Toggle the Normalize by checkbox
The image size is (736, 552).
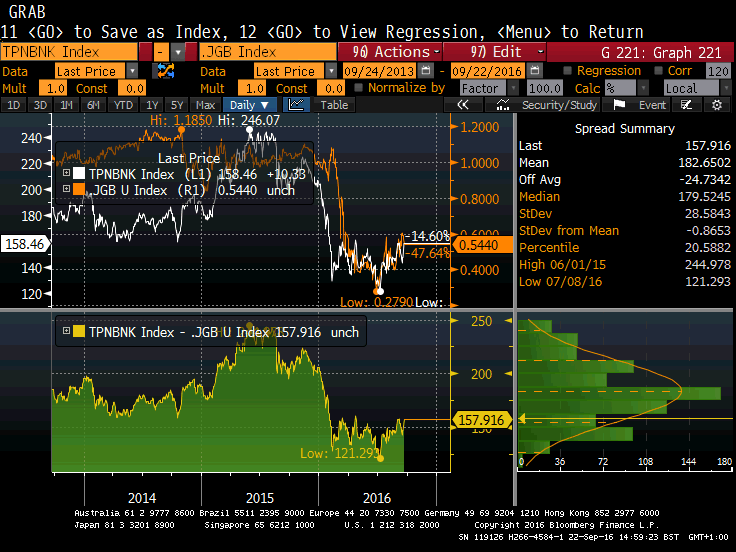click(359, 87)
